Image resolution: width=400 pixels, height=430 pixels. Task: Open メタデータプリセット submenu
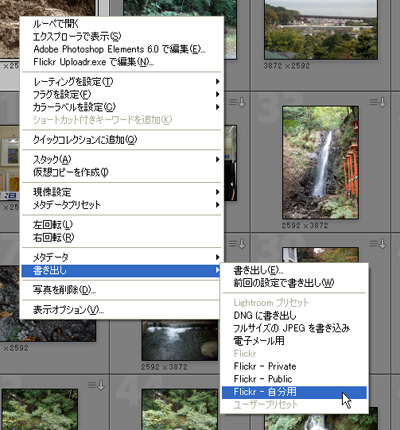pos(122,205)
